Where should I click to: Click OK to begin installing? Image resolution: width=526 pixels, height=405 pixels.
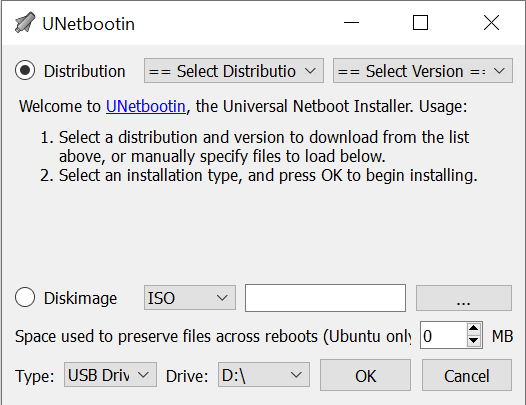click(365, 375)
